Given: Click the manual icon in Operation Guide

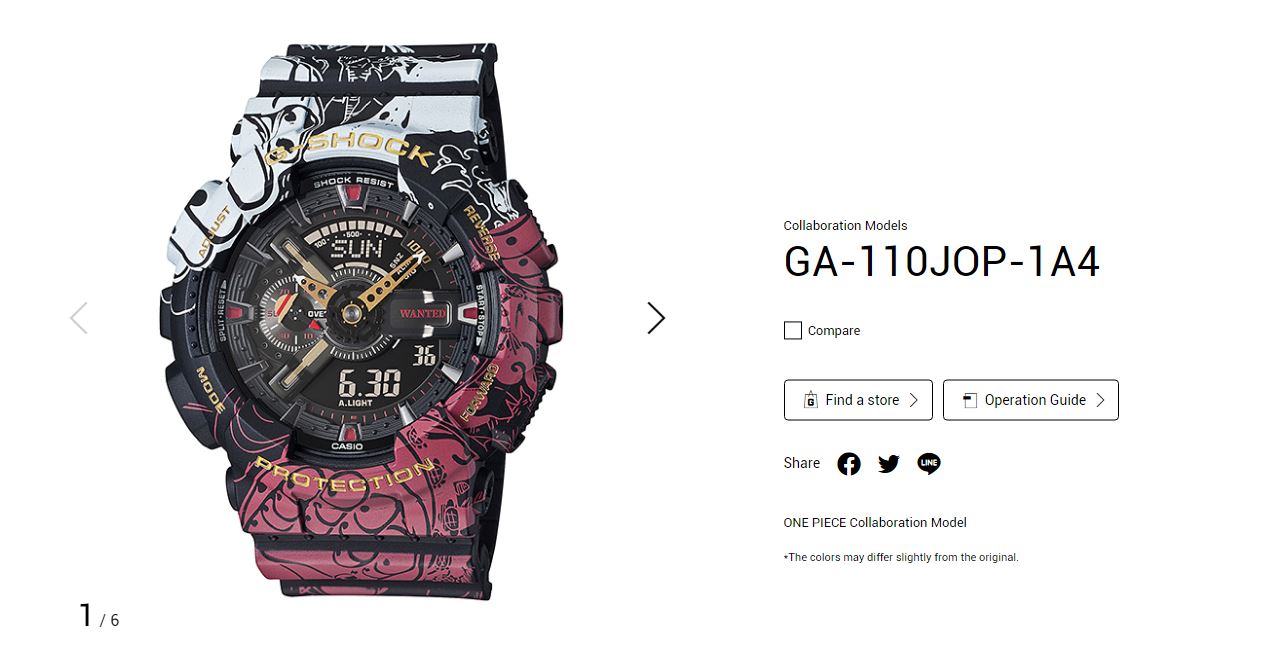Looking at the screenshot, I should coord(969,400).
